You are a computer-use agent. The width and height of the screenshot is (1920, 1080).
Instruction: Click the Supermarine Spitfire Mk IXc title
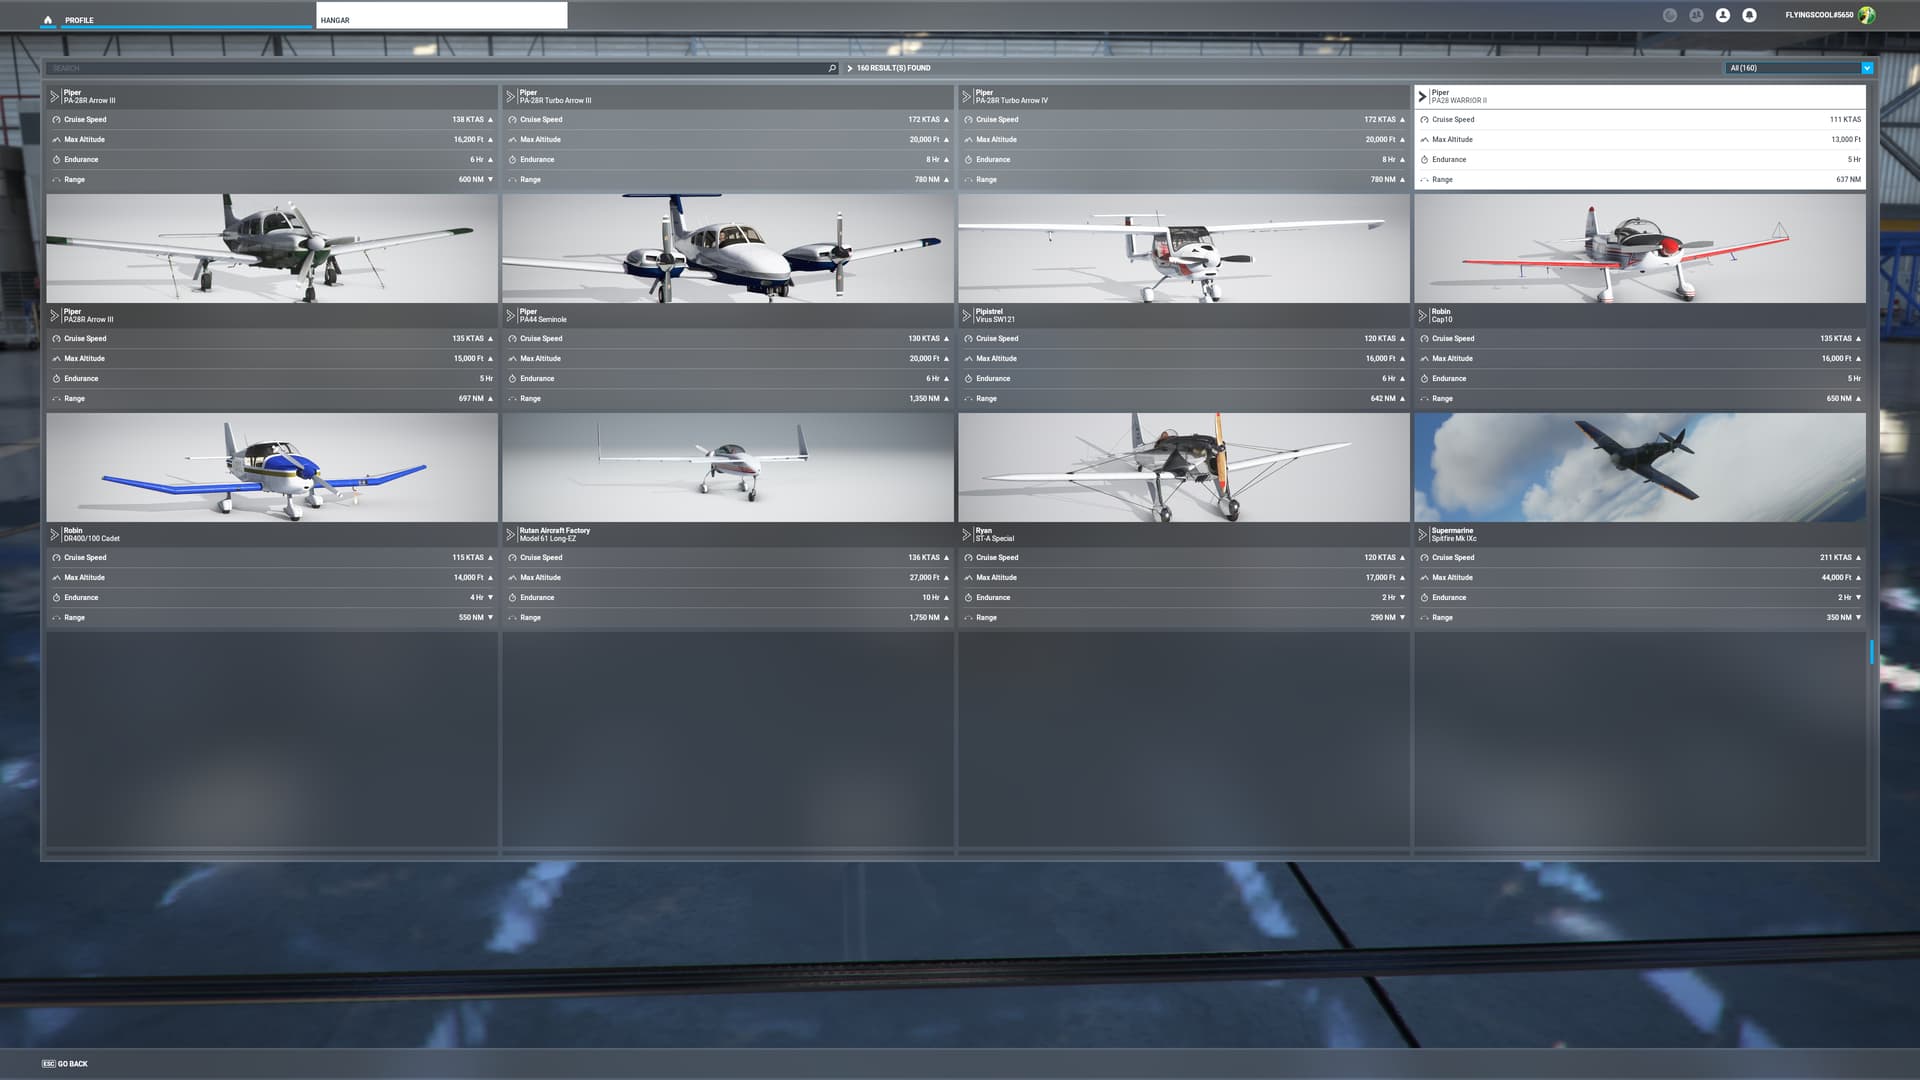tap(1454, 535)
